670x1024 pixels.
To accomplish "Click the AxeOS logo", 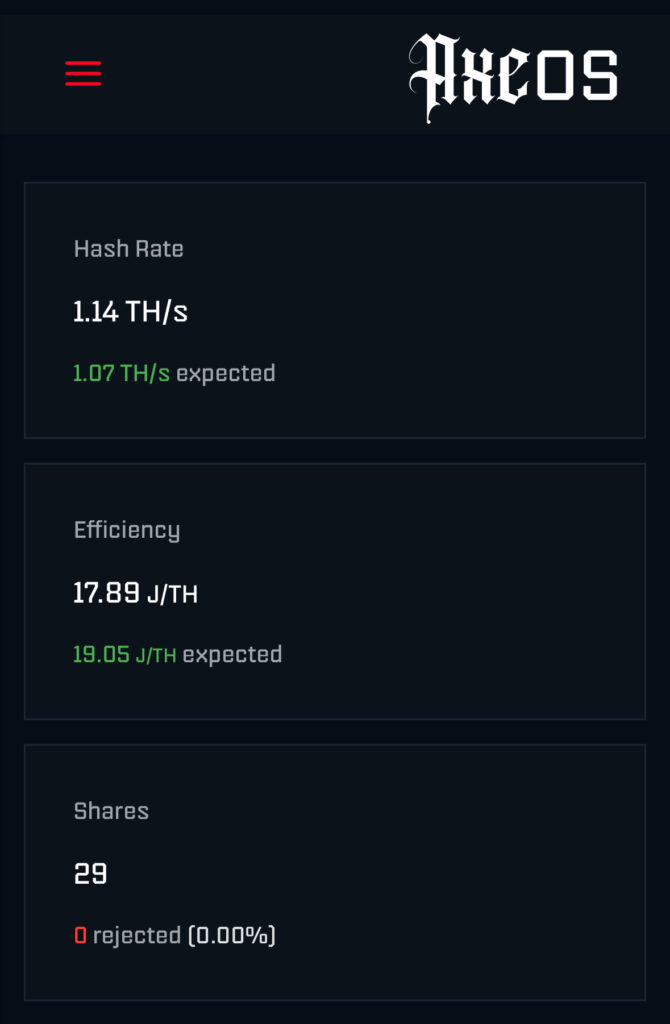I will [513, 77].
